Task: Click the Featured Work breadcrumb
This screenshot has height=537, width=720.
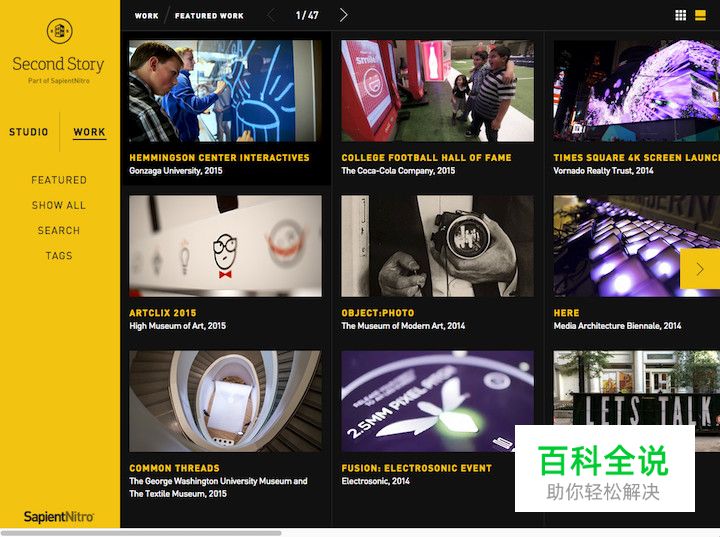Action: 209,16
